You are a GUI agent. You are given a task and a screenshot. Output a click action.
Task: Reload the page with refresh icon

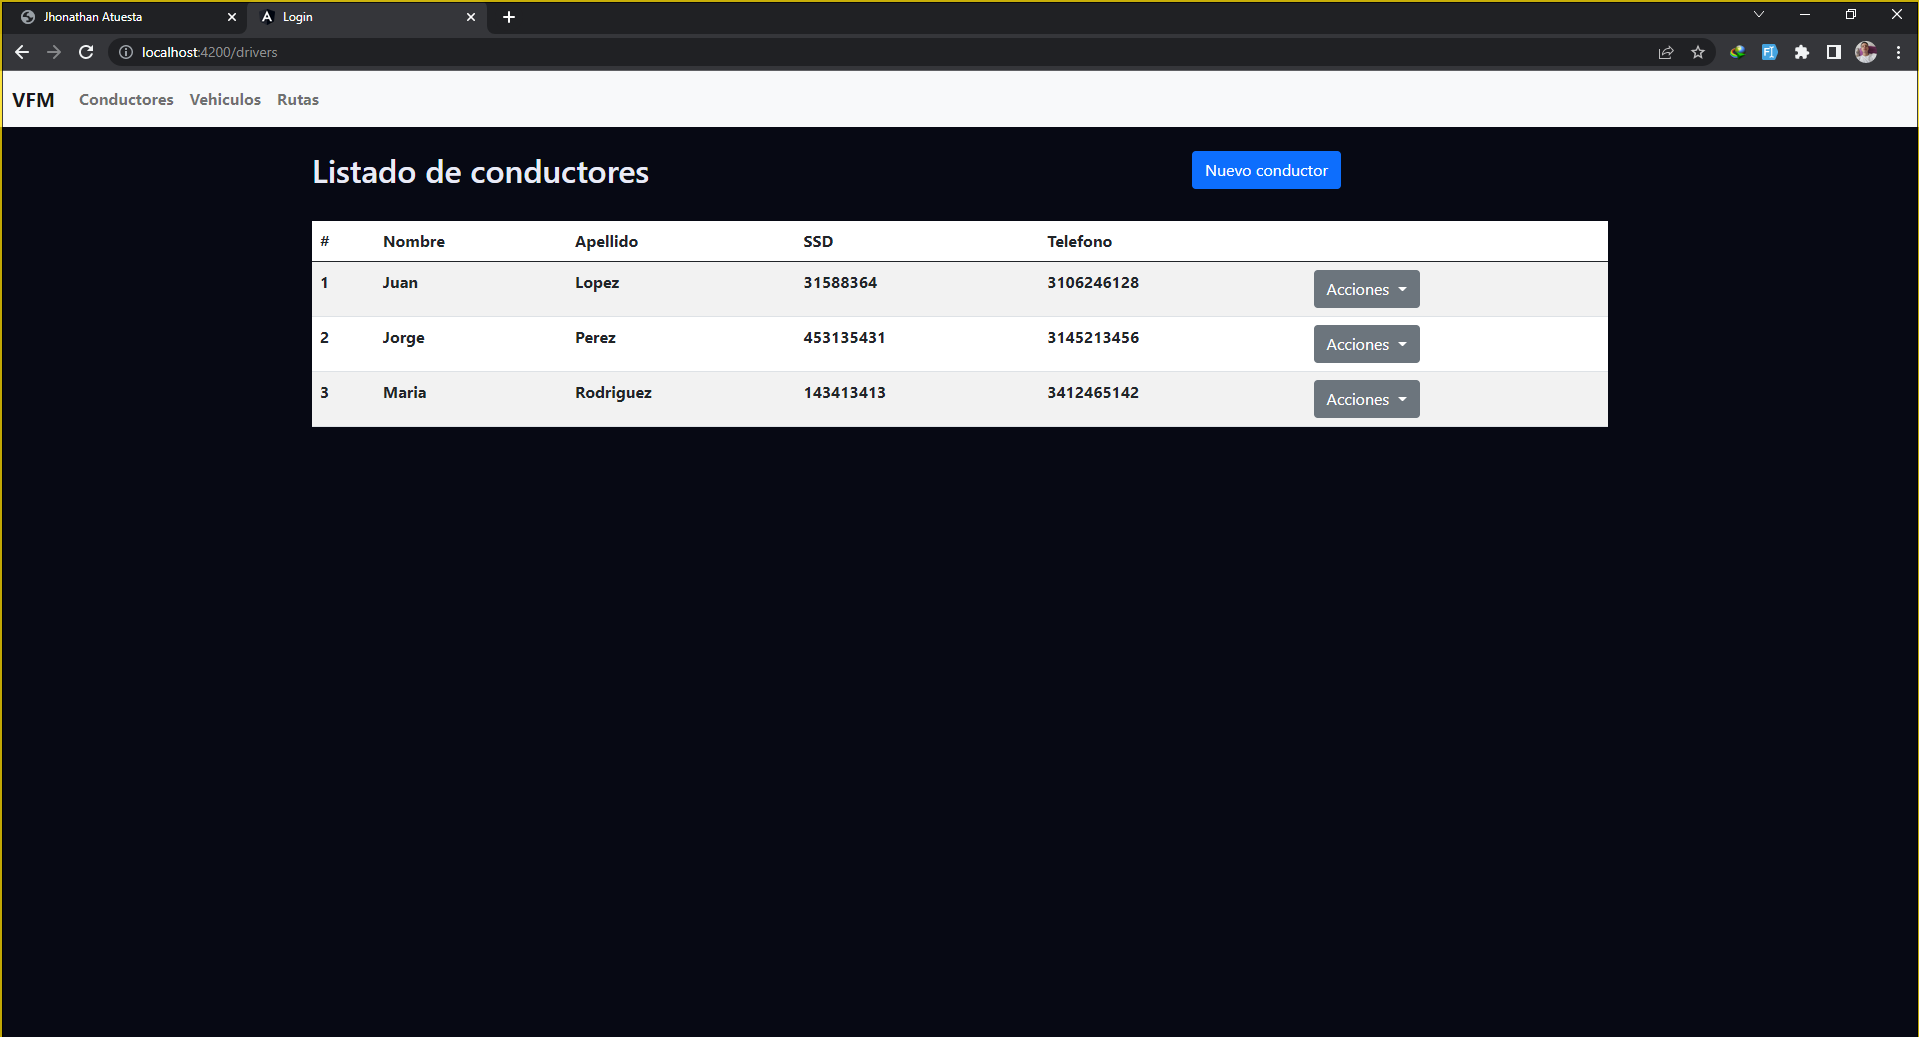point(86,52)
